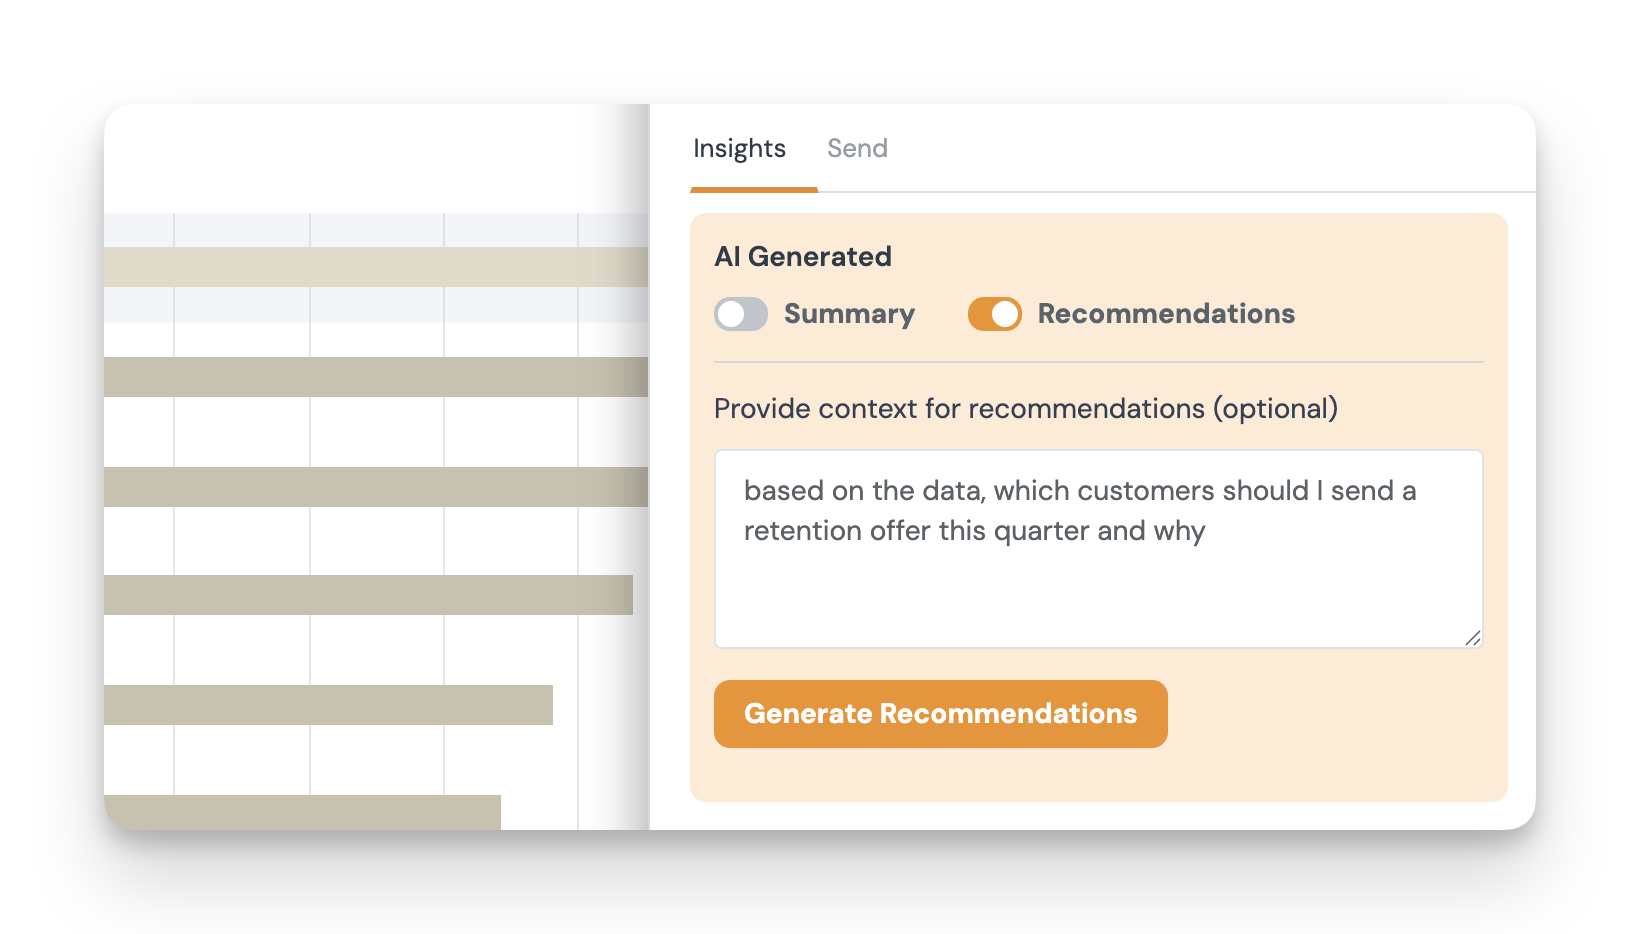Click the orange underline below Insights
Image resolution: width=1640 pixels, height=934 pixels.
click(x=753, y=188)
